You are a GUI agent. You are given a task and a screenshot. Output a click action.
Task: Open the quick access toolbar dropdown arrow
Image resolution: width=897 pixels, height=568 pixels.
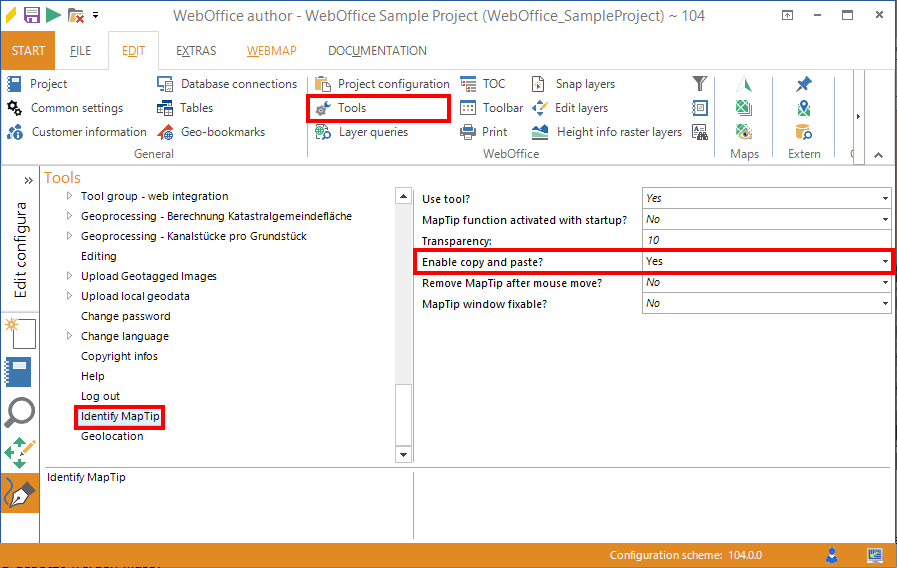tap(96, 15)
